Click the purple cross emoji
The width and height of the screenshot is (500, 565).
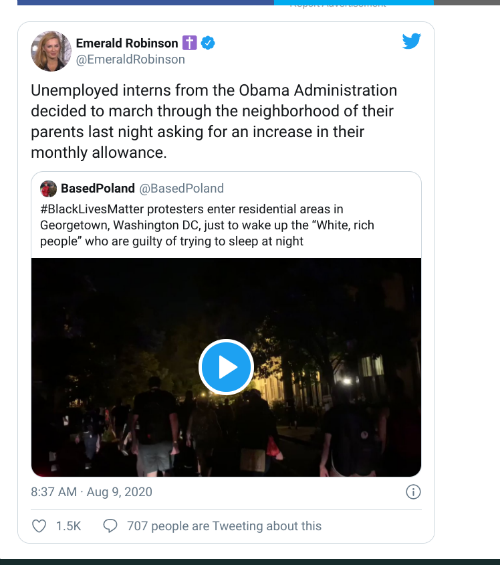pyautogui.click(x=189, y=43)
